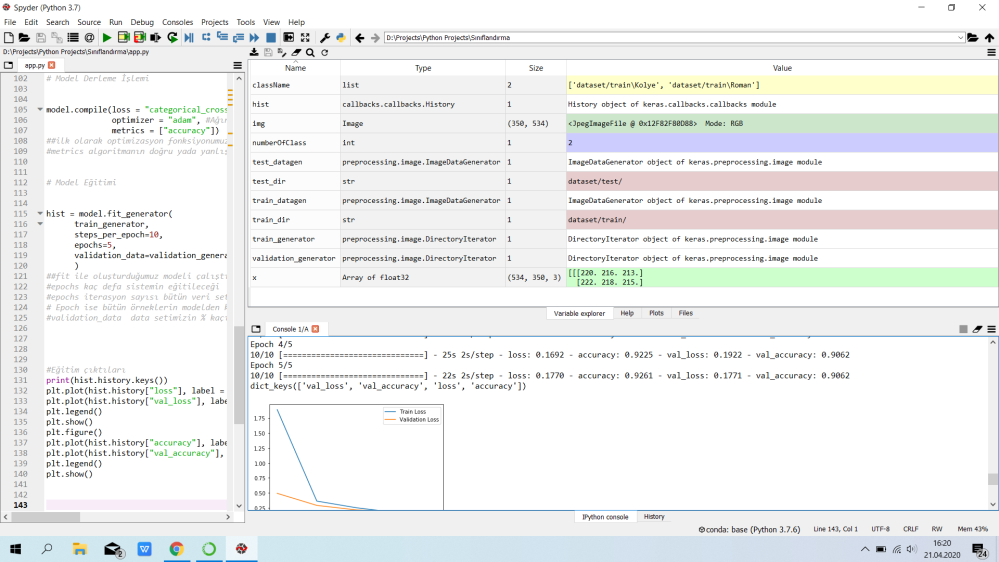
Task: Maximize current pane icon
Action: point(289,38)
